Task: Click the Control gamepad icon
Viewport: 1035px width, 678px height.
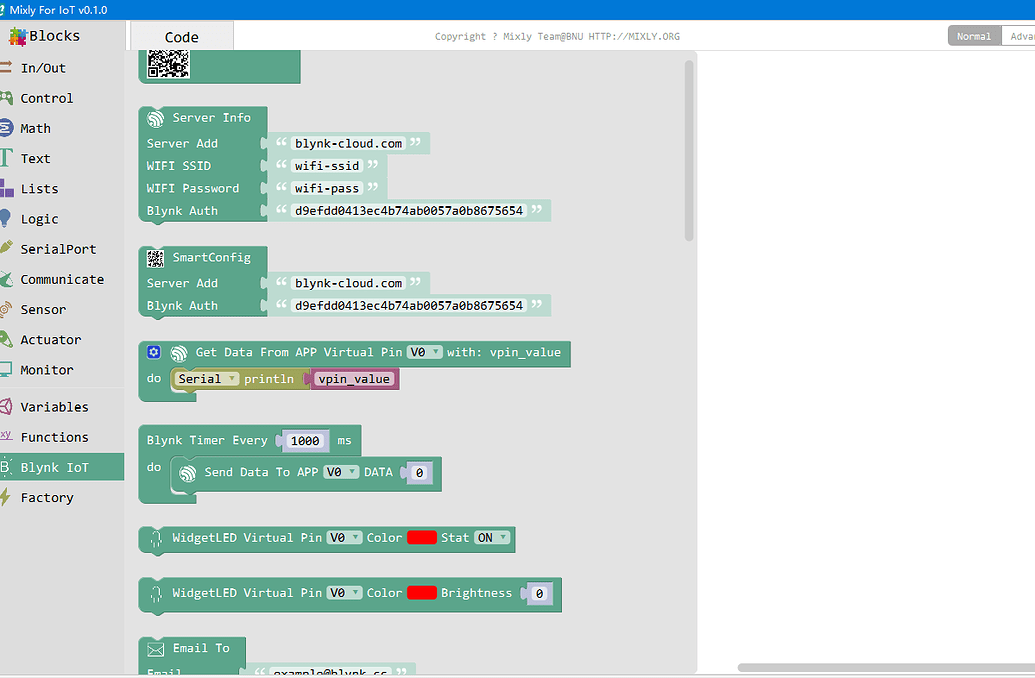Action: [6, 98]
